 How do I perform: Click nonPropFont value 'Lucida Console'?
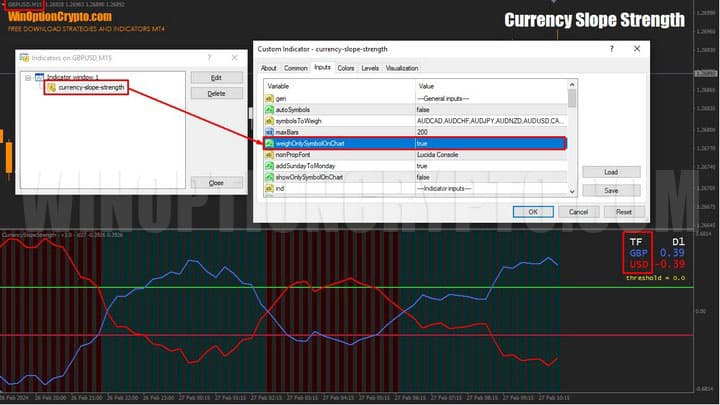pyautogui.click(x=437, y=155)
